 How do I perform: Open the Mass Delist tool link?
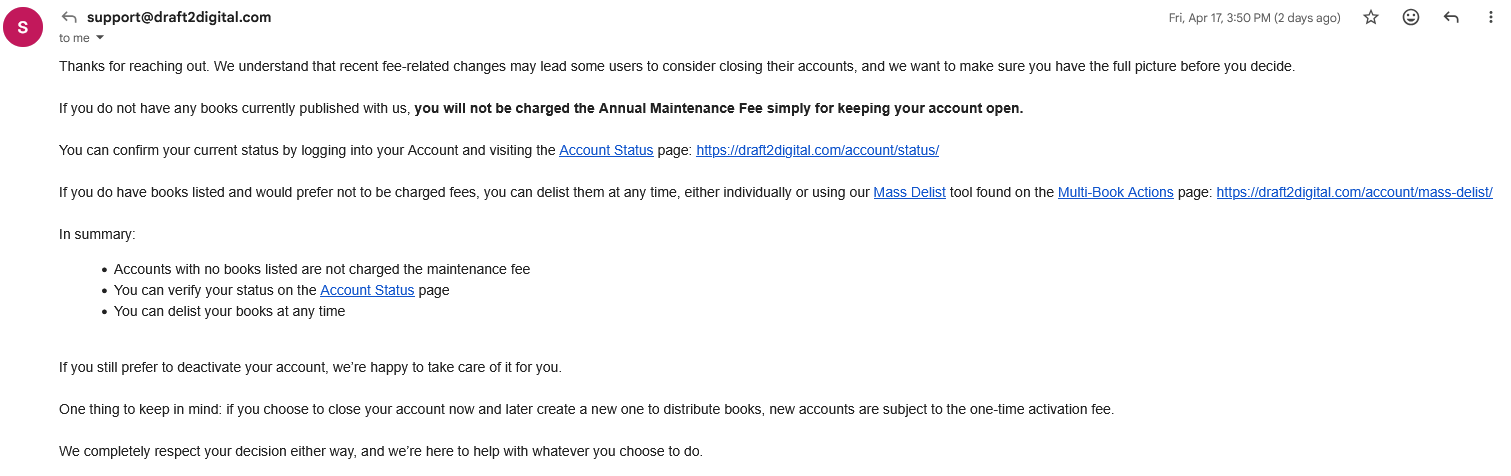click(x=909, y=192)
